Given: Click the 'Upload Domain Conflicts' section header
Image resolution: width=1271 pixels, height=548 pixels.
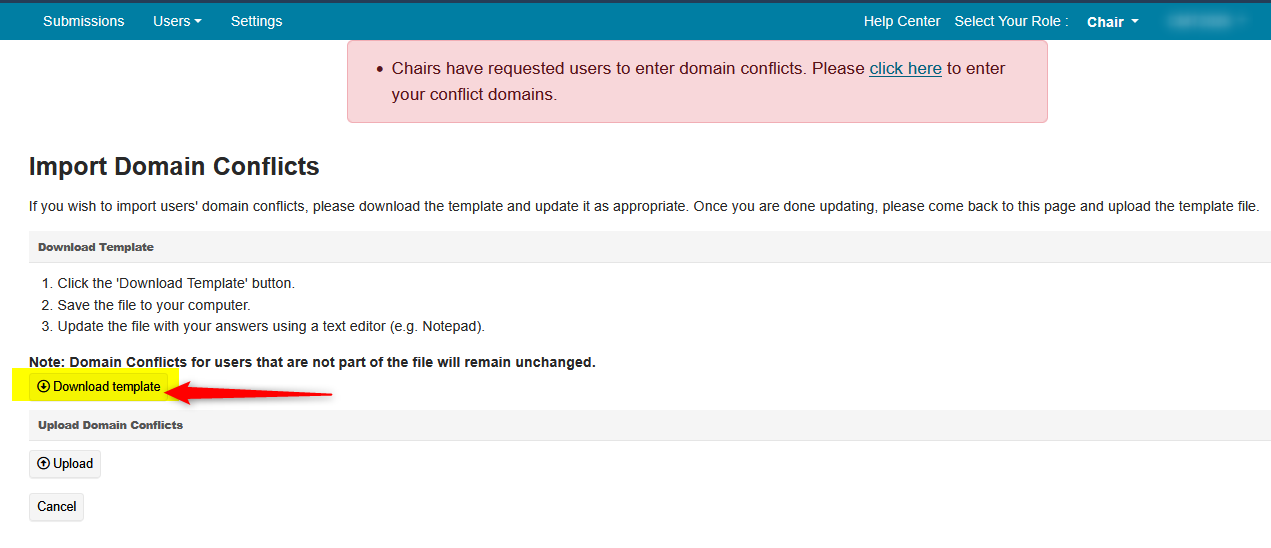Looking at the screenshot, I should [110, 425].
